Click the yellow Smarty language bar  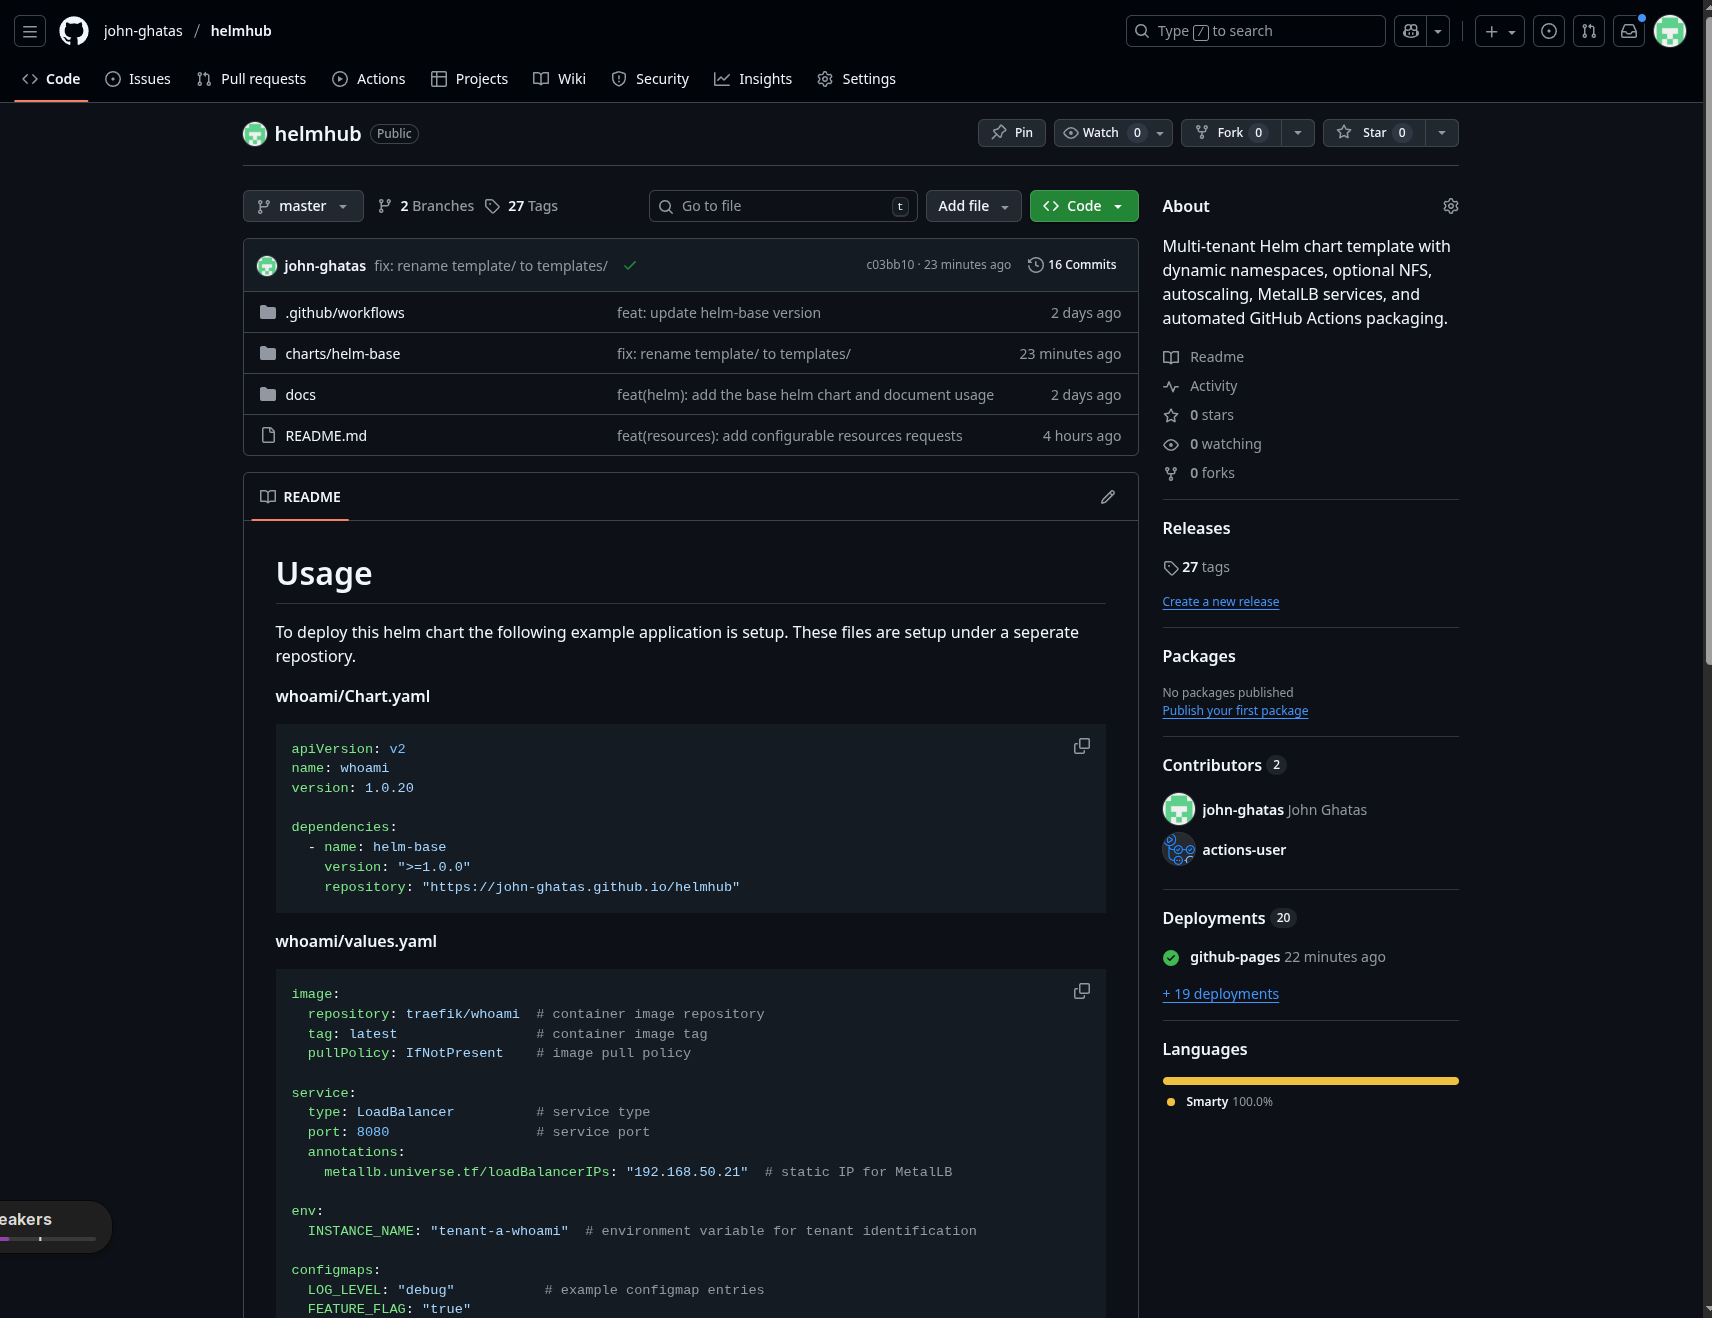pos(1310,1081)
